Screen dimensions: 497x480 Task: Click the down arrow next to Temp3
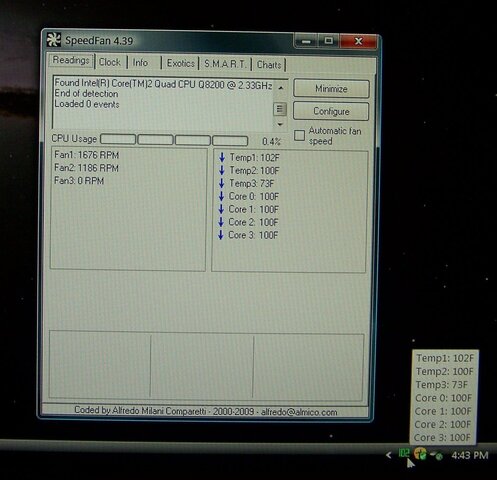pyautogui.click(x=221, y=183)
